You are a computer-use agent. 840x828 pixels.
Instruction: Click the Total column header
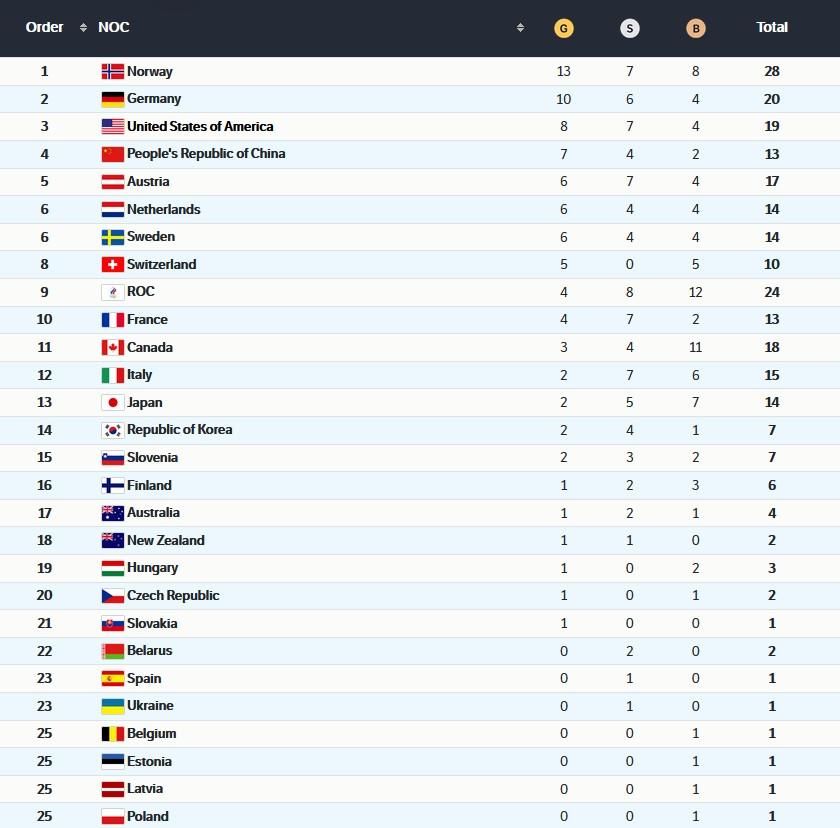point(772,28)
